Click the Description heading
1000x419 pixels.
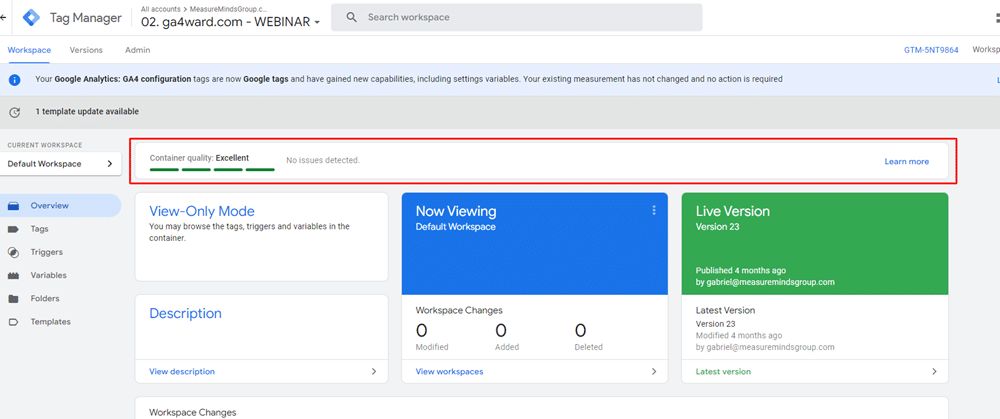tap(185, 313)
